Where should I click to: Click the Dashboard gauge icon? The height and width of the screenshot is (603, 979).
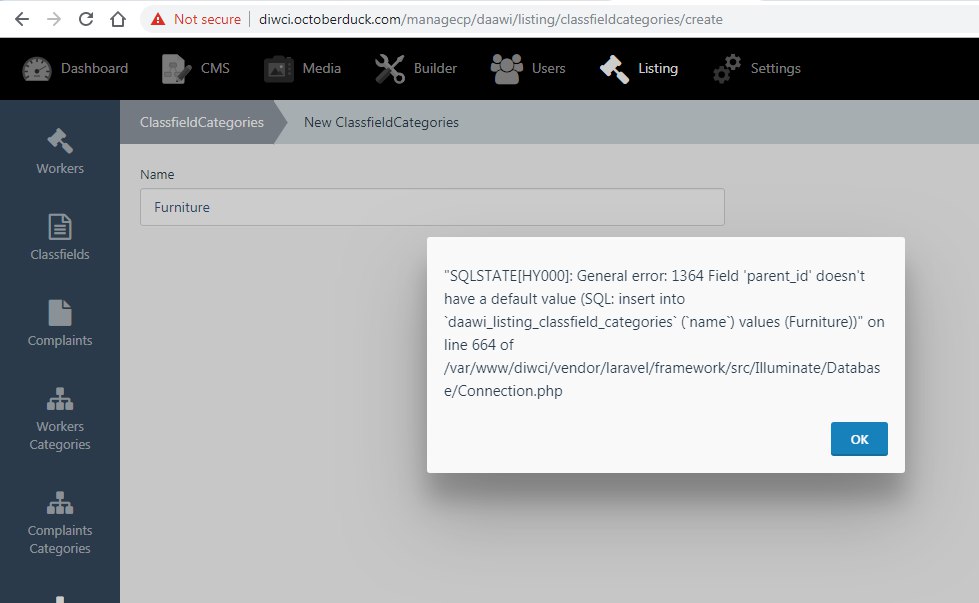pyautogui.click(x=37, y=69)
